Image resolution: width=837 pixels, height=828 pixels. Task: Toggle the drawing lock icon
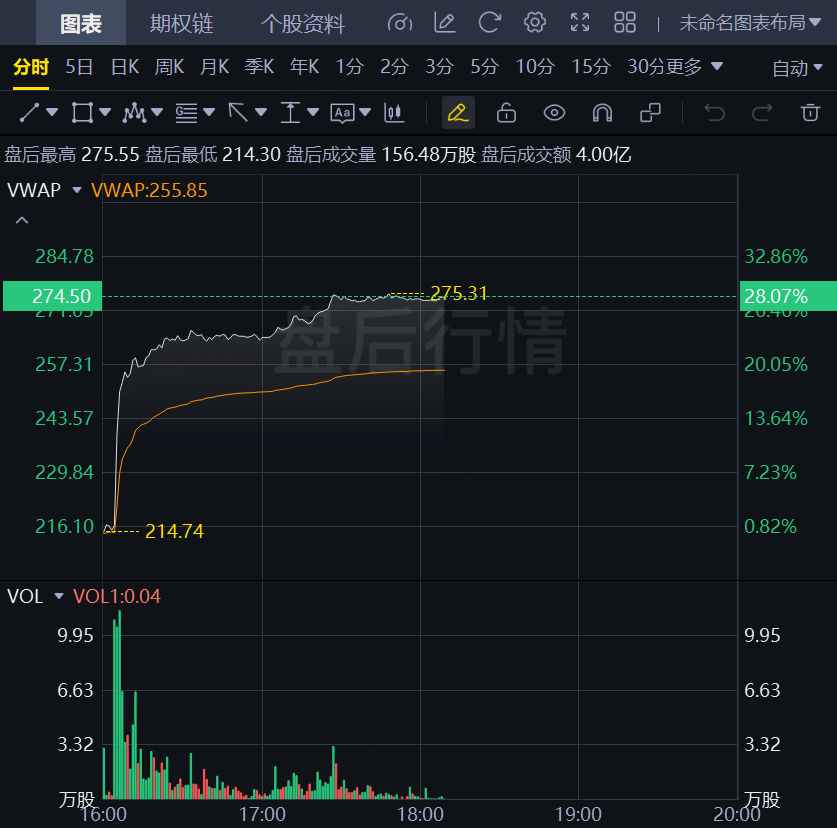pyautogui.click(x=506, y=113)
